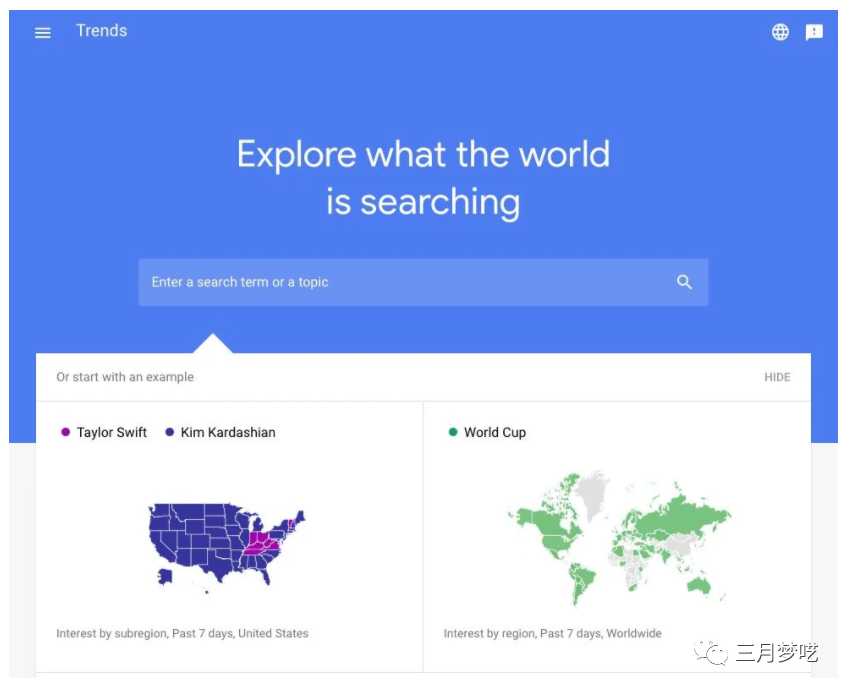This screenshot has height=690, width=846.
Task: Open the Taylor Swift example term
Action: (x=112, y=432)
